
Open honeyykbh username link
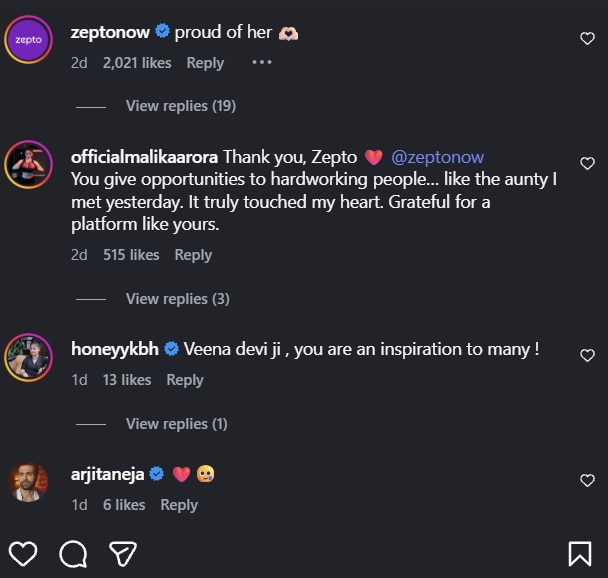click(115, 349)
